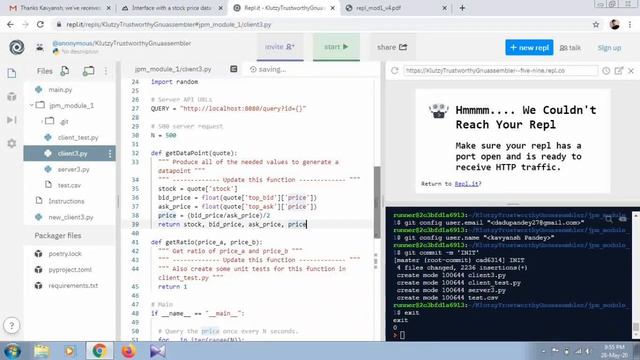Close the Repl.it browser tab
The width and height of the screenshot is (640, 360).
pos(332,8)
